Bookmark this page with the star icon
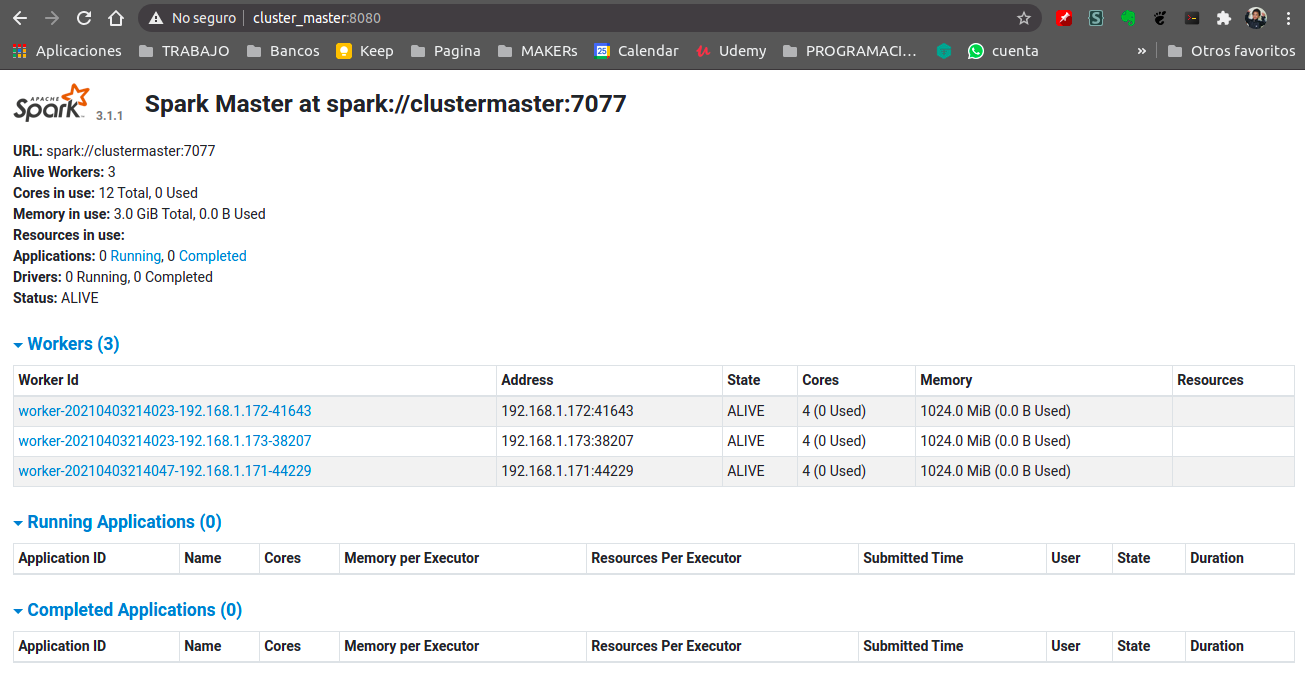 tap(1023, 18)
